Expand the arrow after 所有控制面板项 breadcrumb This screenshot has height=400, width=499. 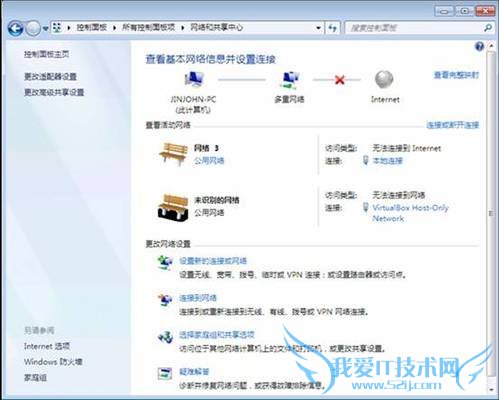click(183, 28)
